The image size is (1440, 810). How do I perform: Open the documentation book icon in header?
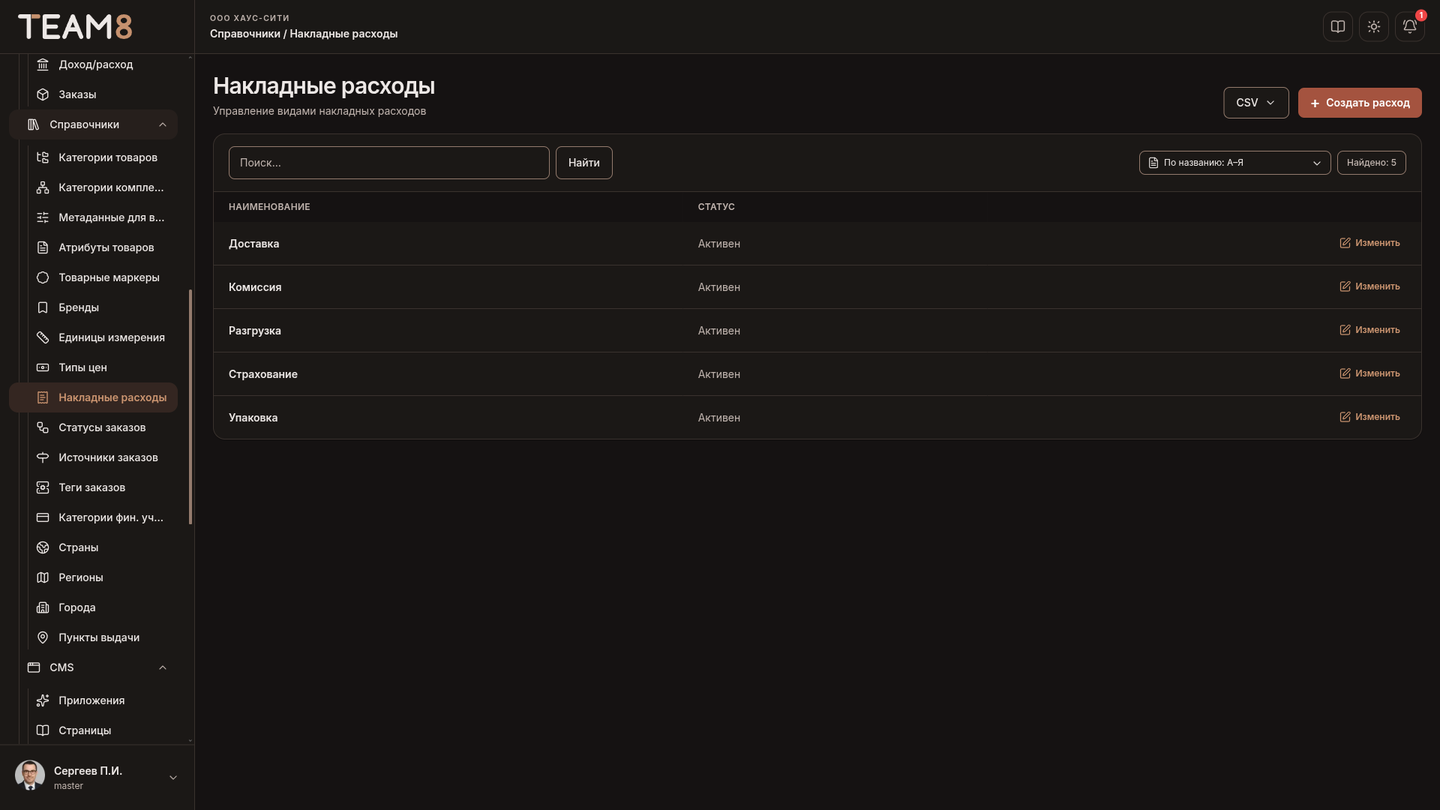[1338, 27]
